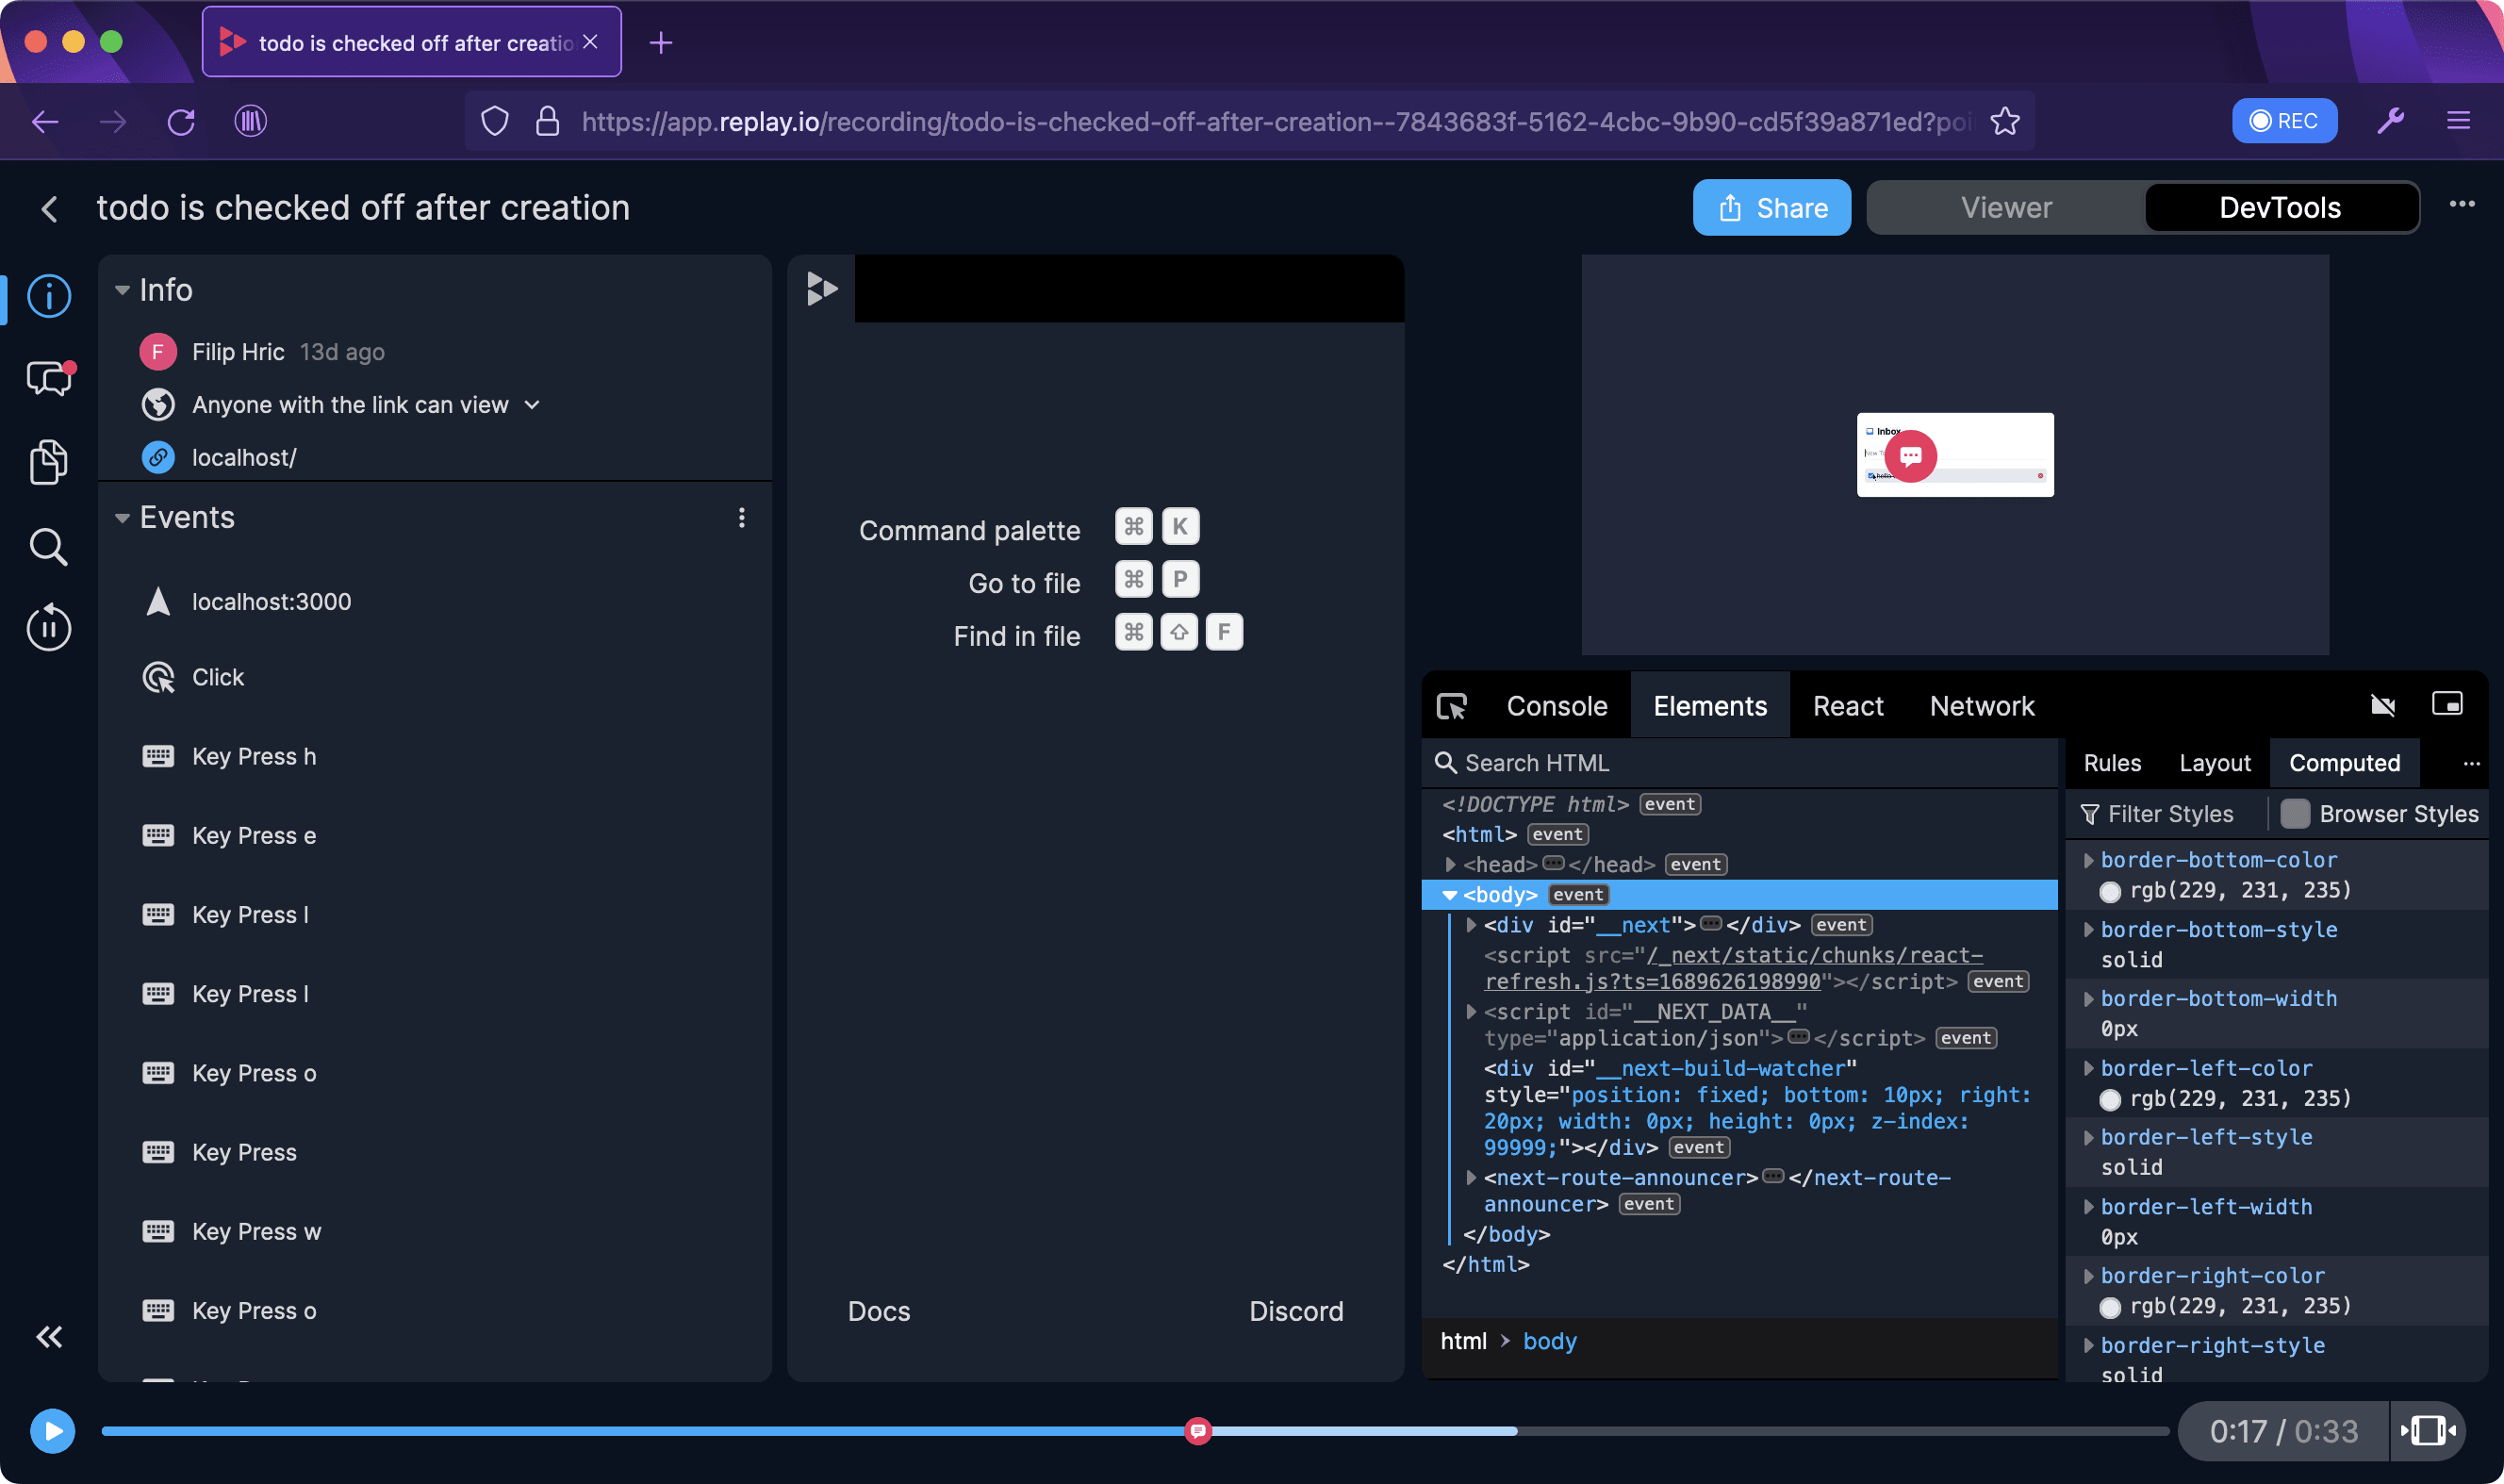Open the Pause information panel icon
The height and width of the screenshot is (1484, 2504).
click(48, 629)
